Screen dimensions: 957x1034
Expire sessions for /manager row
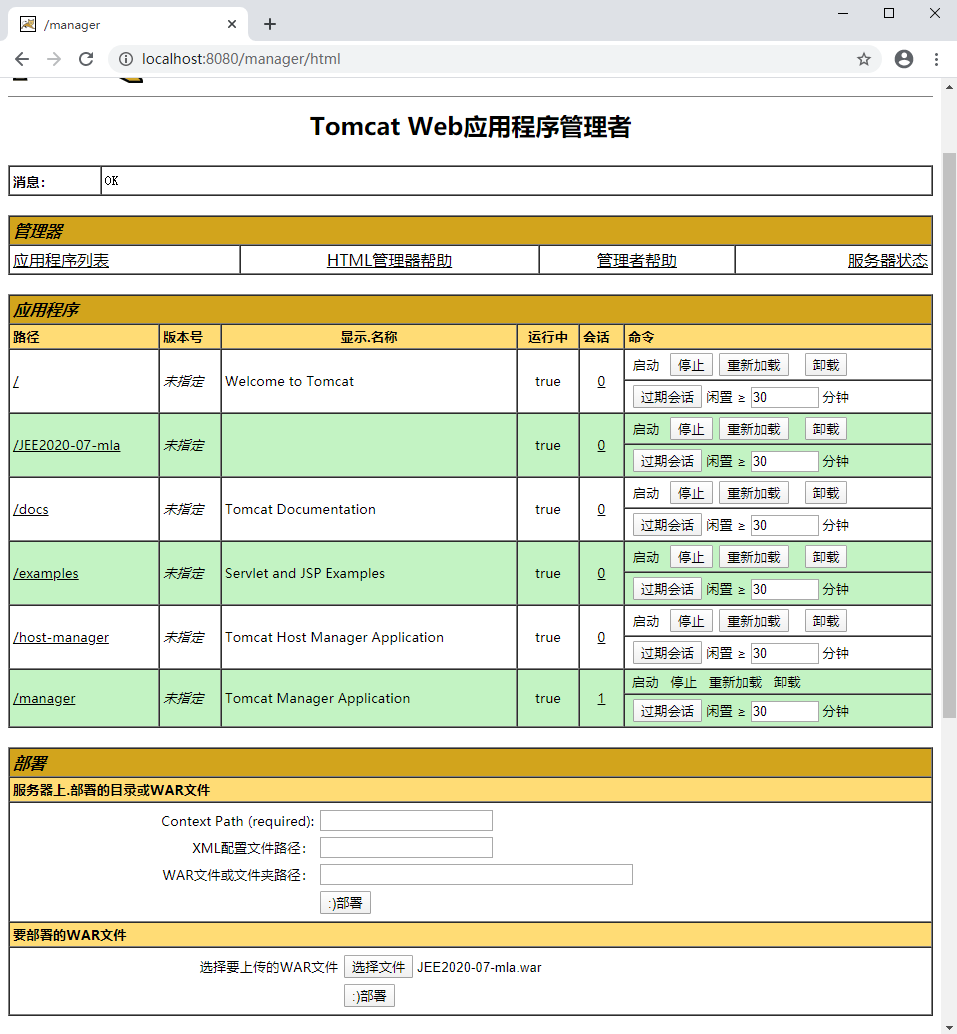tap(667, 711)
